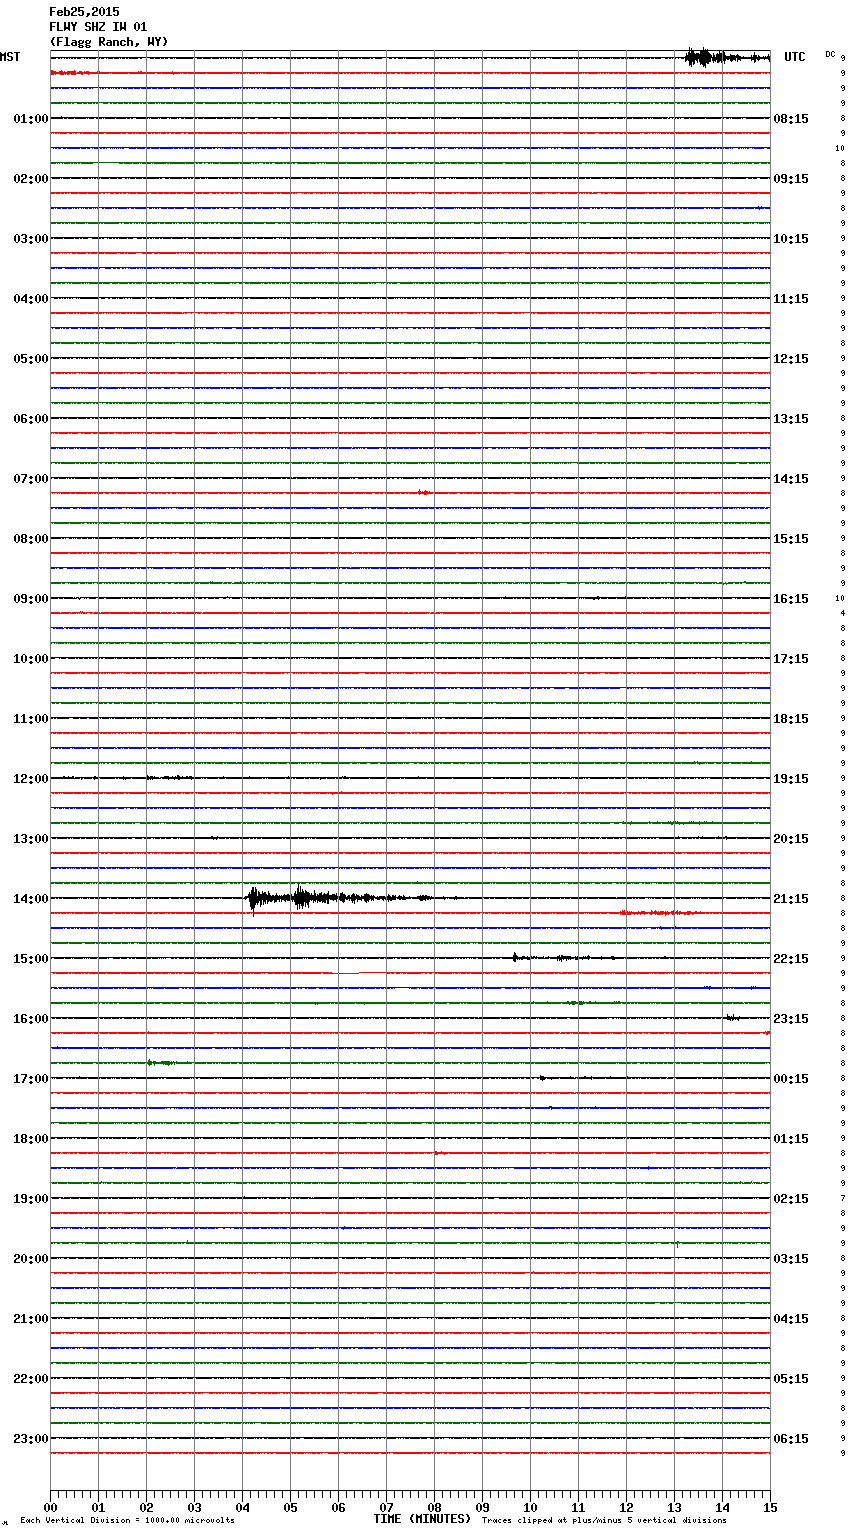
Task: Click the 05:15 UTC time label
Action: tap(791, 1379)
